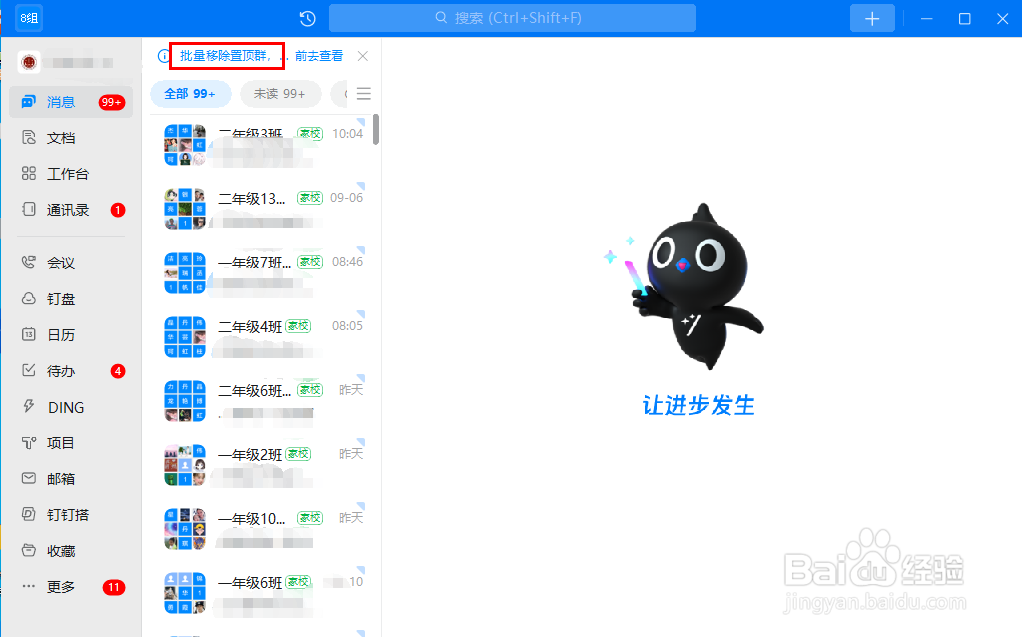Open the 工作台 workbench
The height and width of the screenshot is (637, 1022).
click(x=71, y=174)
